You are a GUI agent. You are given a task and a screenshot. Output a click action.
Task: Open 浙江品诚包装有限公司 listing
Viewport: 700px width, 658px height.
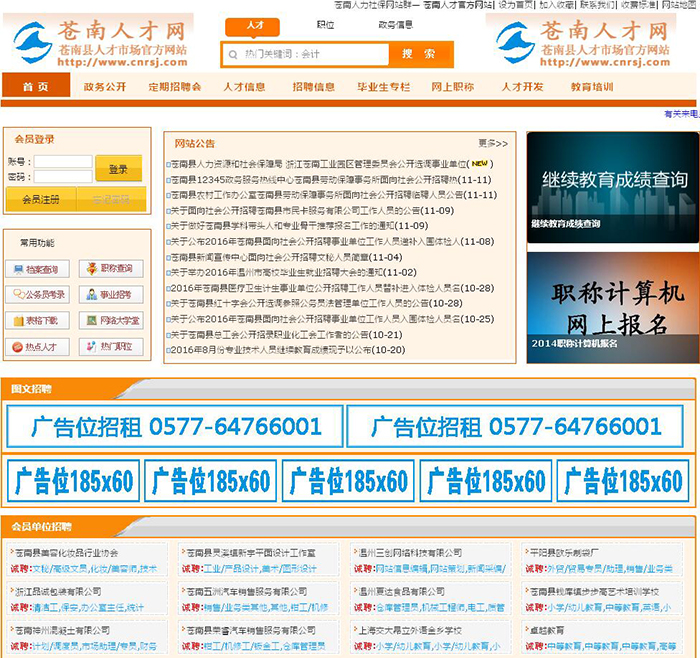tap(58, 591)
